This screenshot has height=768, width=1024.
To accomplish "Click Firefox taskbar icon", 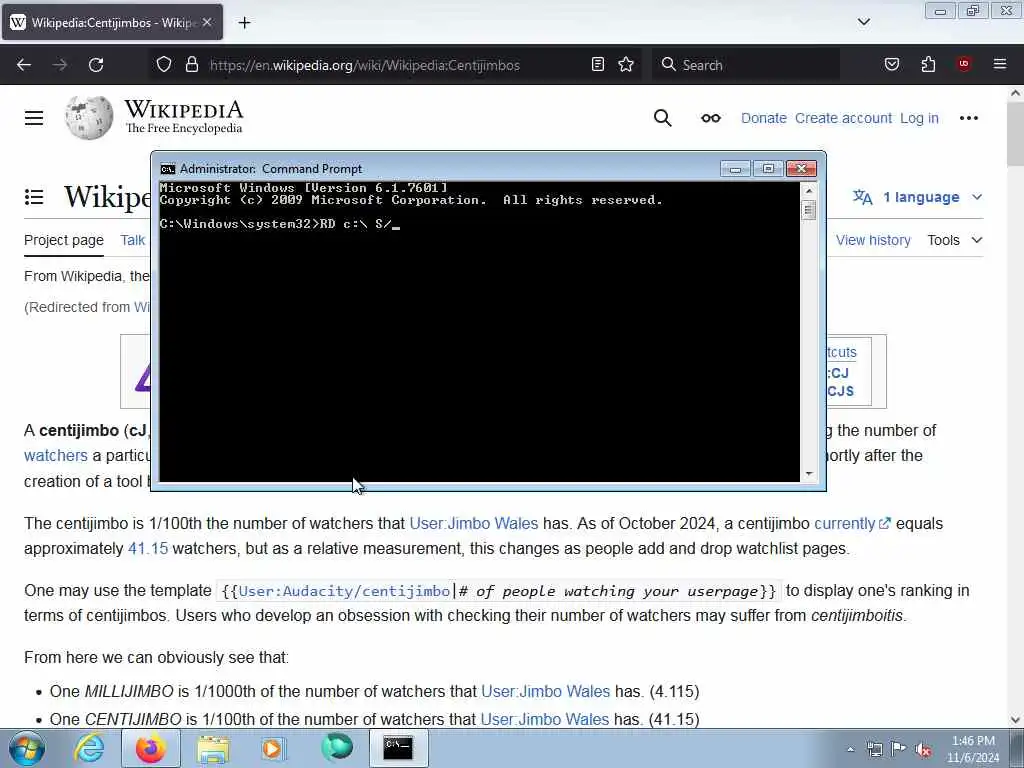I will [x=151, y=748].
